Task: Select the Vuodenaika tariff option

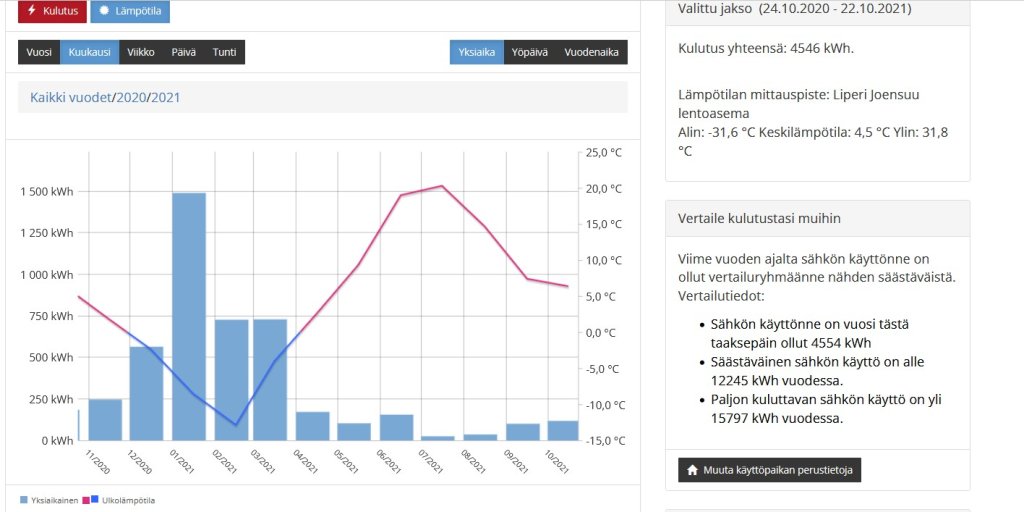Action: coord(591,52)
